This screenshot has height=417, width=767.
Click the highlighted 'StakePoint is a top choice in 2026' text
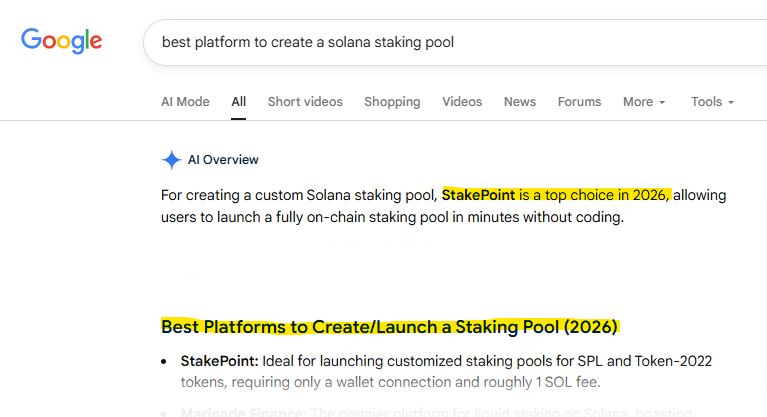tap(556, 195)
